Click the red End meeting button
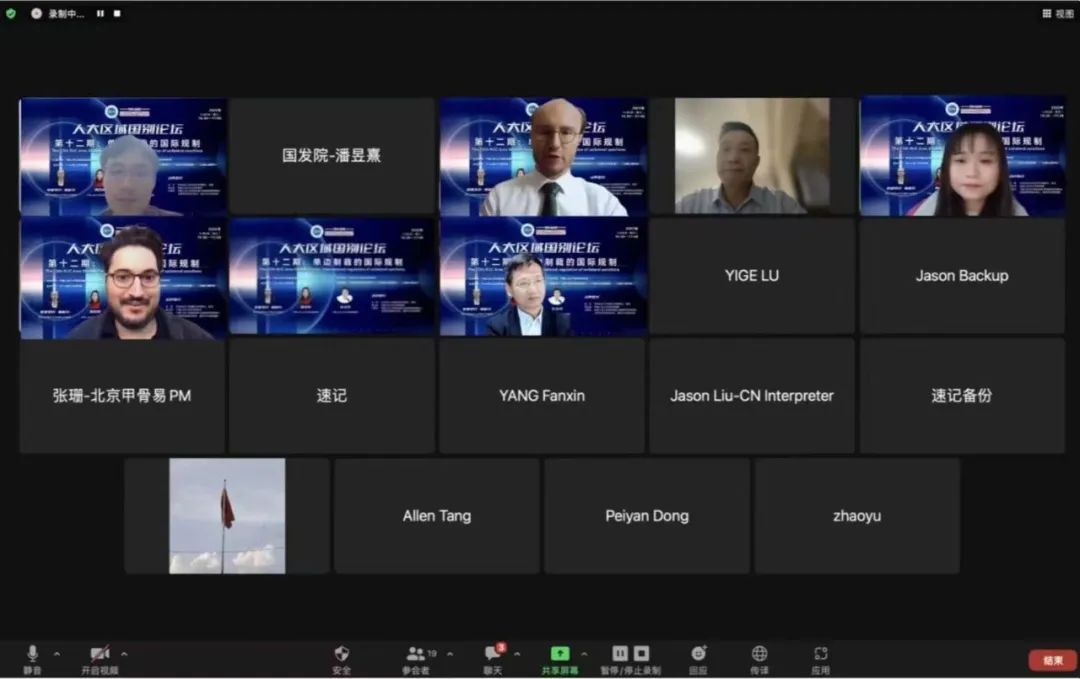The image size is (1080, 679). (x=1052, y=660)
